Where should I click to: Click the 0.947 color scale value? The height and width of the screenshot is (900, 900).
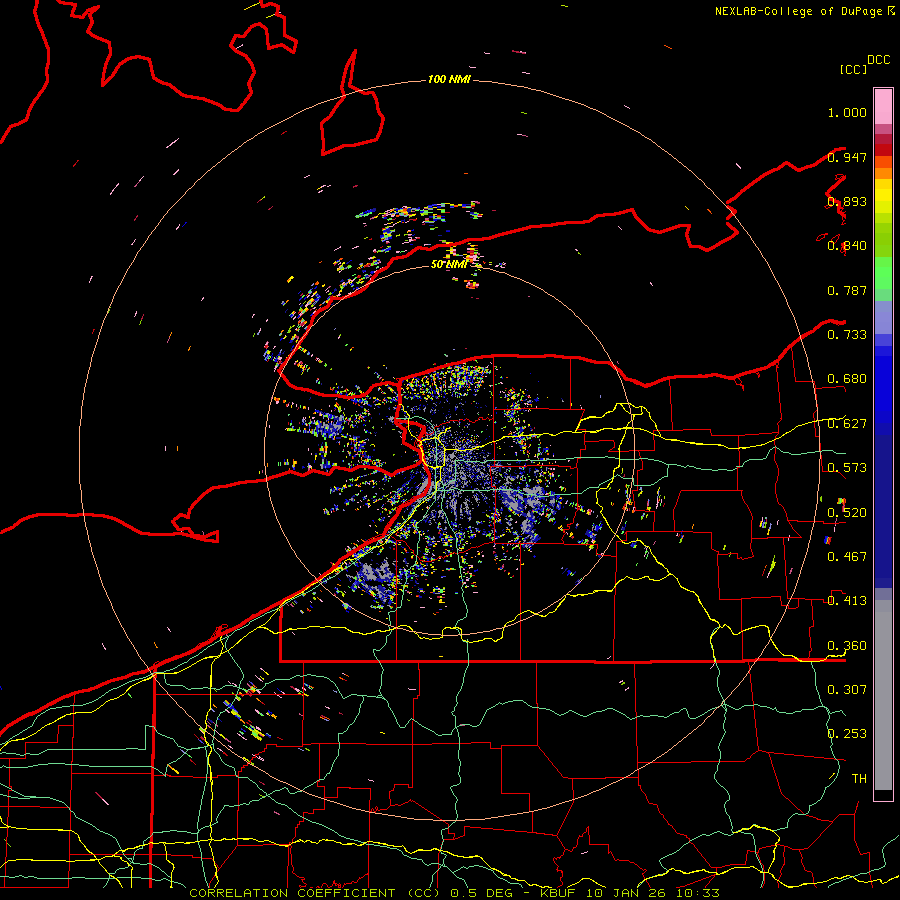pyautogui.click(x=847, y=157)
